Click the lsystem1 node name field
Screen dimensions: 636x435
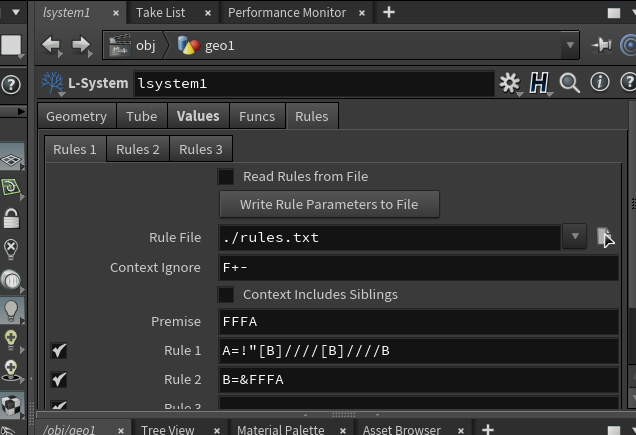point(314,84)
